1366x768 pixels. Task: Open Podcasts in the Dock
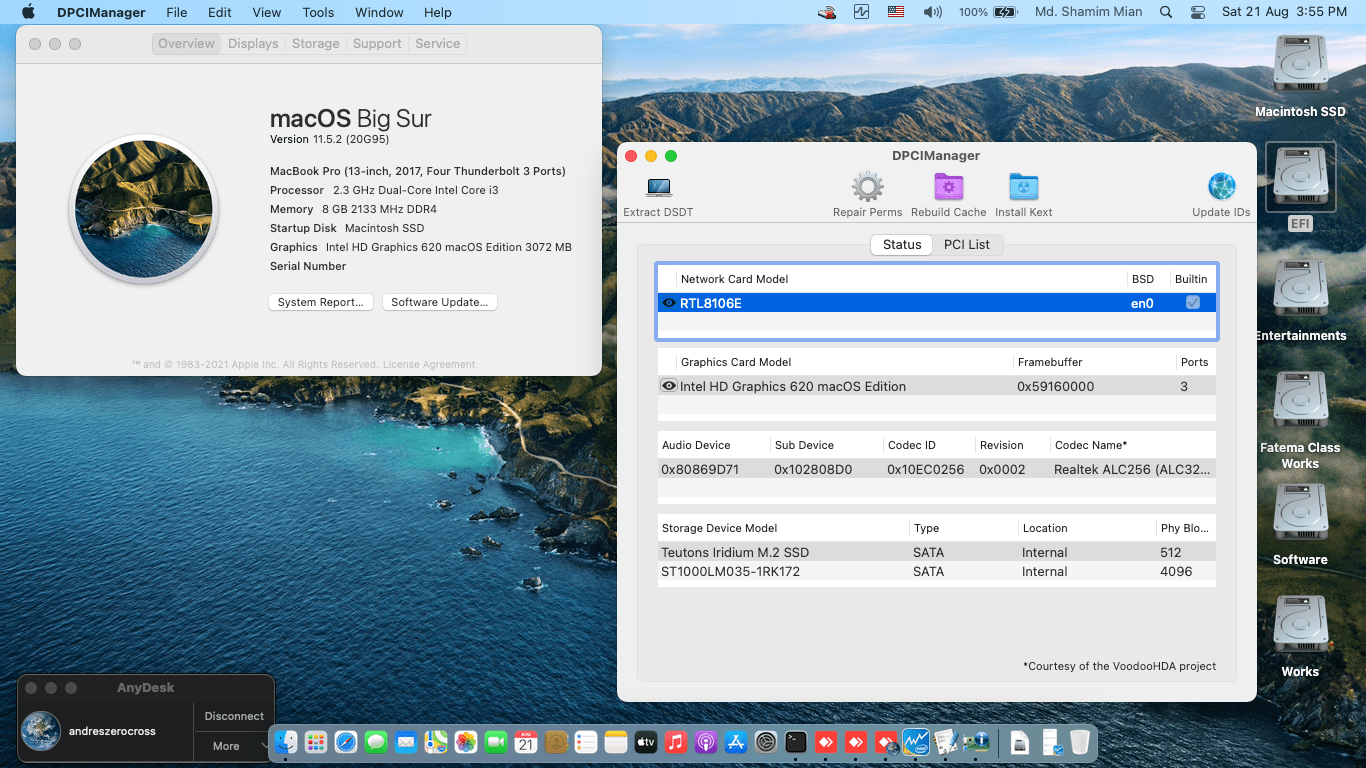tap(706, 742)
